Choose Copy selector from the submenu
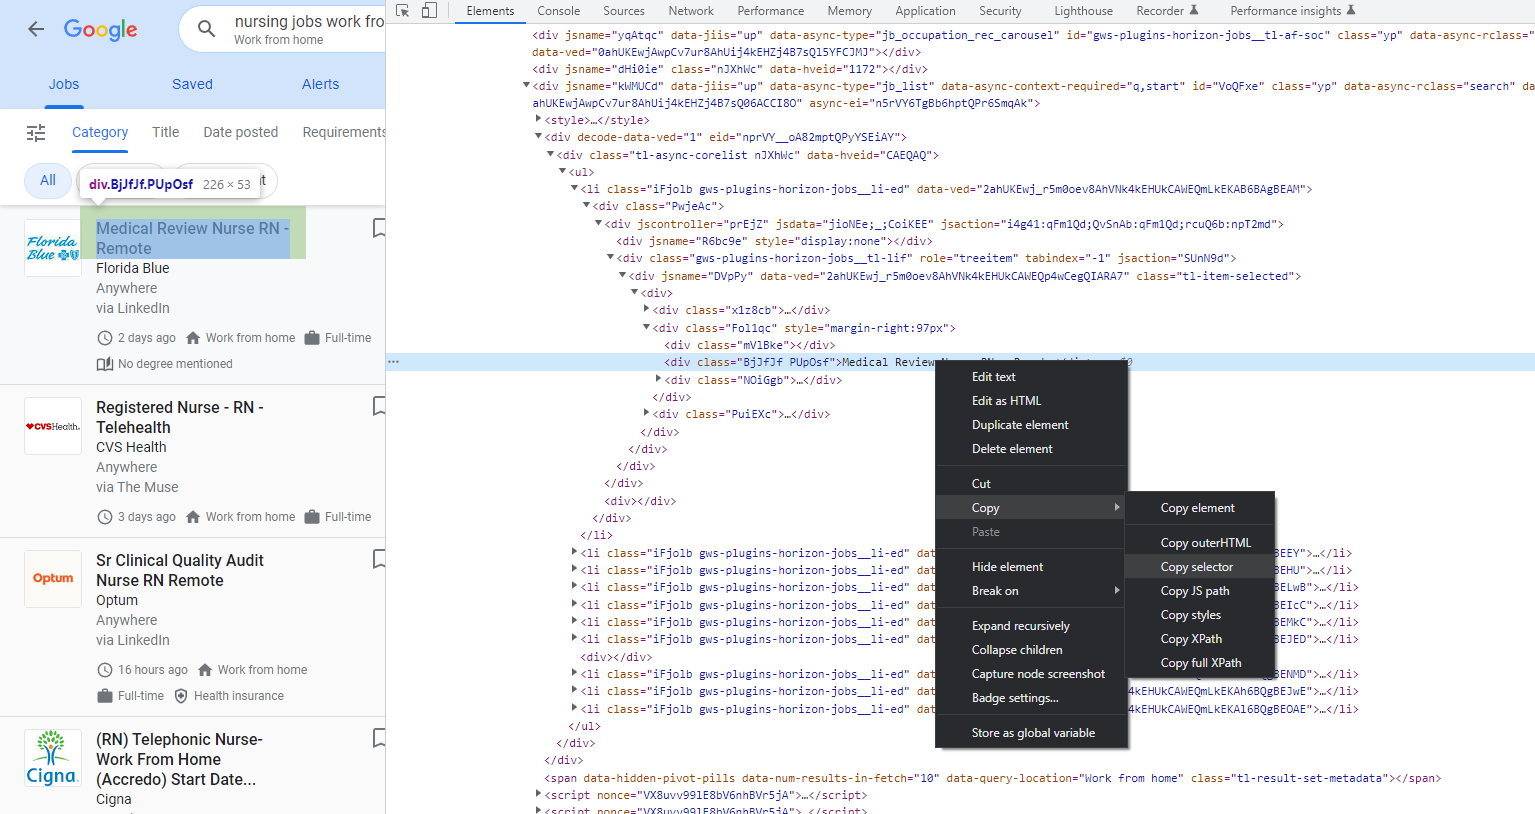The image size is (1535, 814). 1200,567
